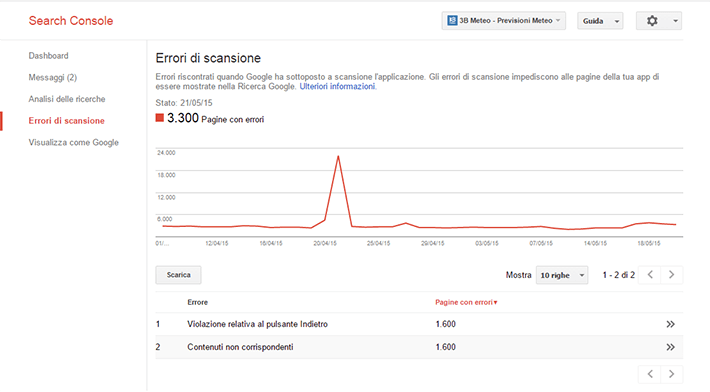Click the 1 - 2 di 2 pagination text

click(x=619, y=275)
